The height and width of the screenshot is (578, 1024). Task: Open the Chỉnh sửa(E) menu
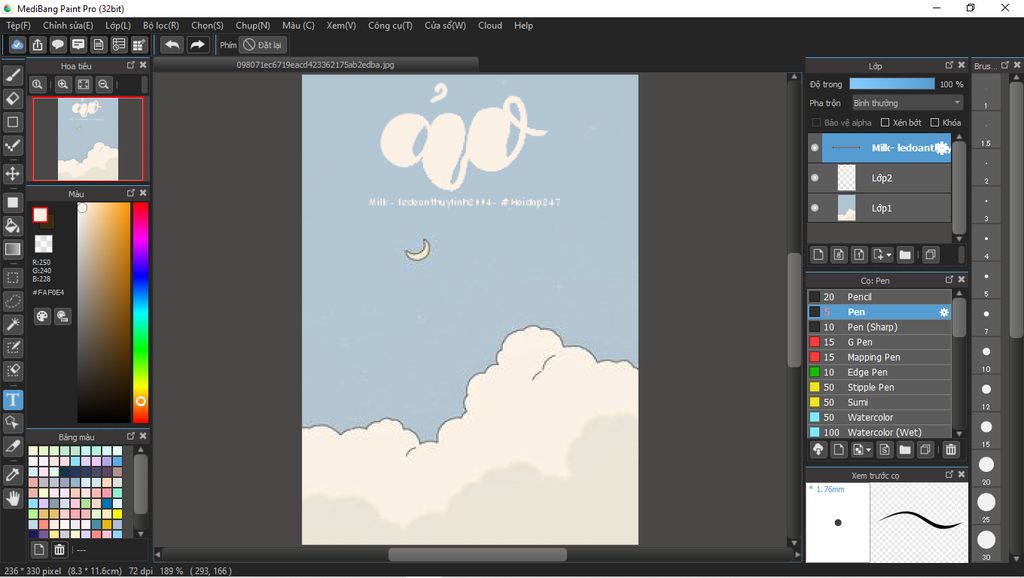pyautogui.click(x=68, y=25)
